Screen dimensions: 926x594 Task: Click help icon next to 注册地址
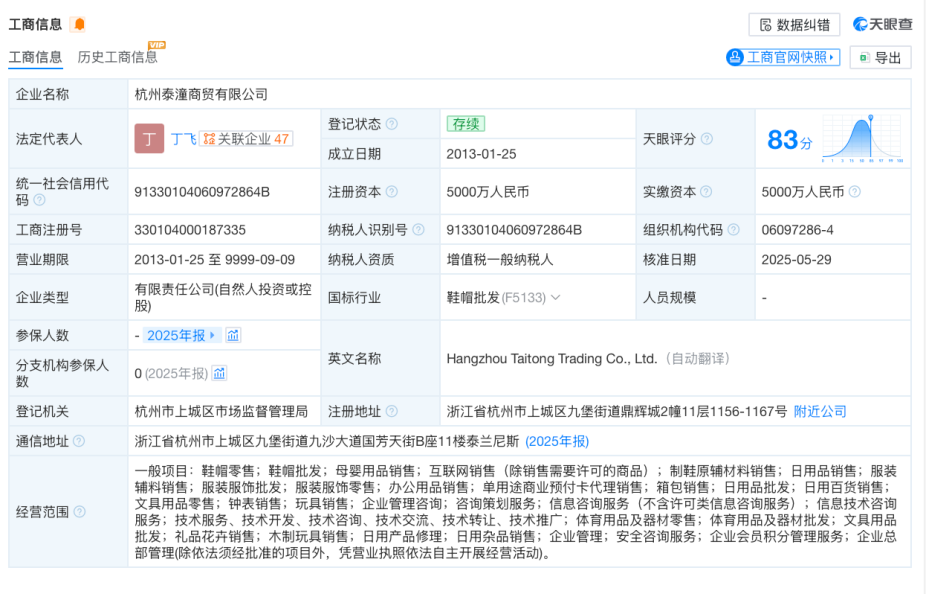pos(392,412)
